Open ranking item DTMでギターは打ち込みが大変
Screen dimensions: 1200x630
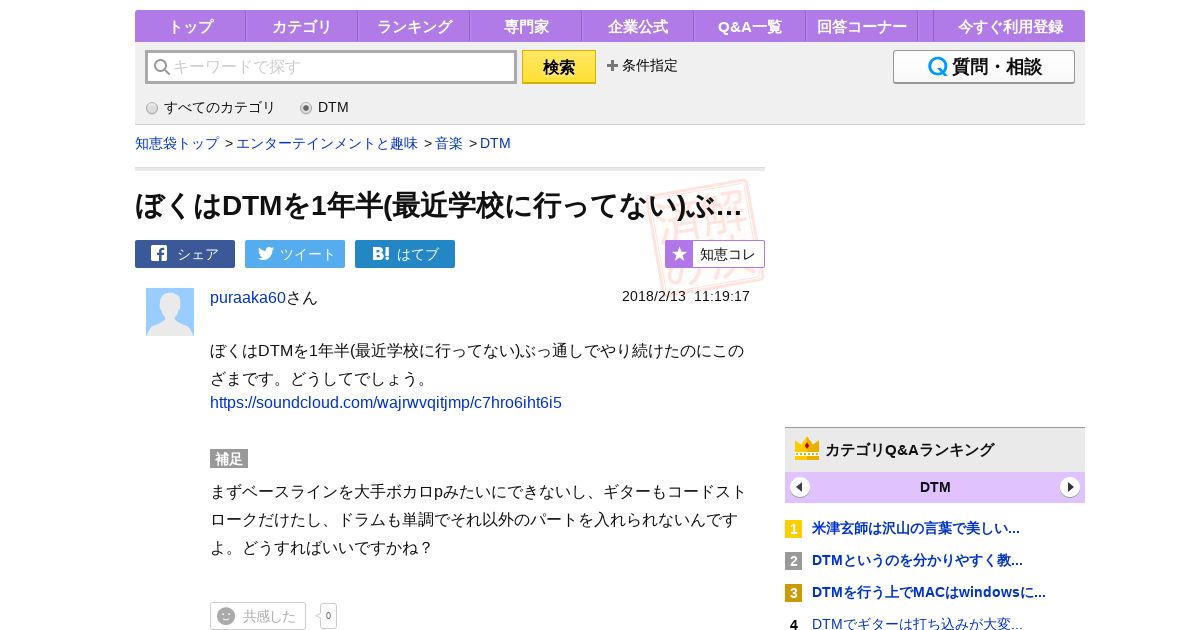(x=917, y=624)
